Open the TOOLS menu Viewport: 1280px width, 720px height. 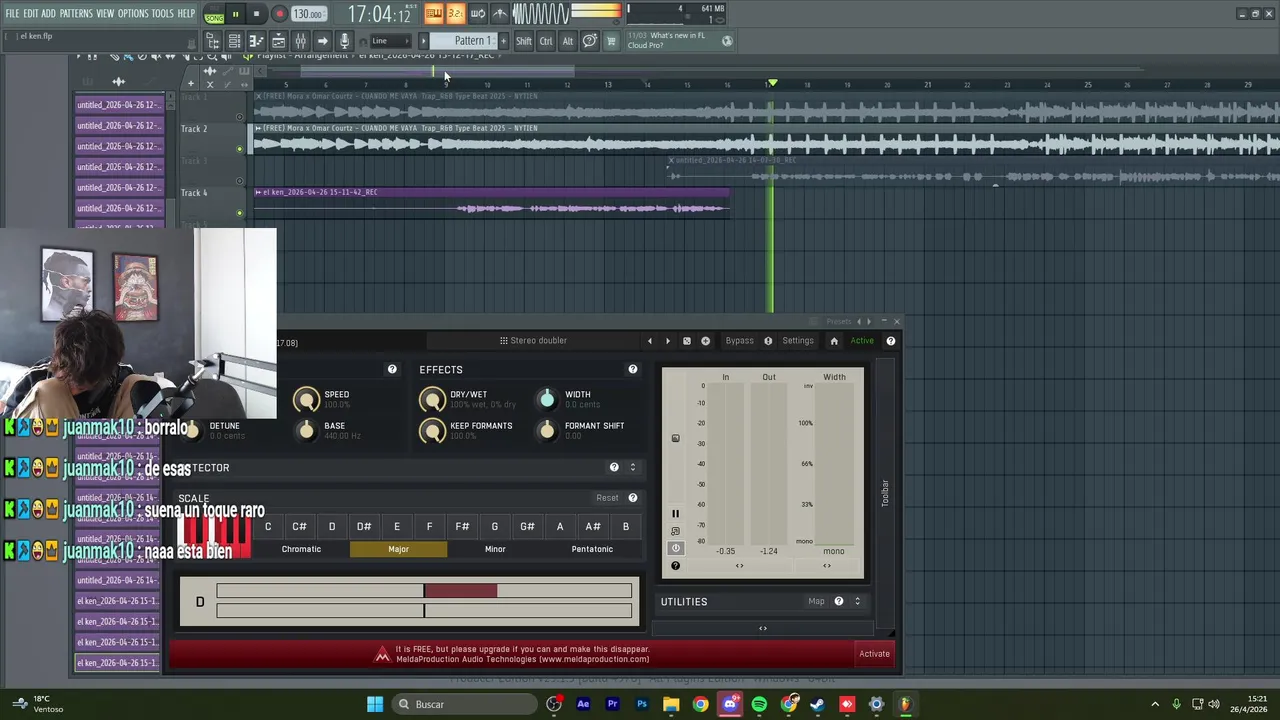tap(163, 14)
